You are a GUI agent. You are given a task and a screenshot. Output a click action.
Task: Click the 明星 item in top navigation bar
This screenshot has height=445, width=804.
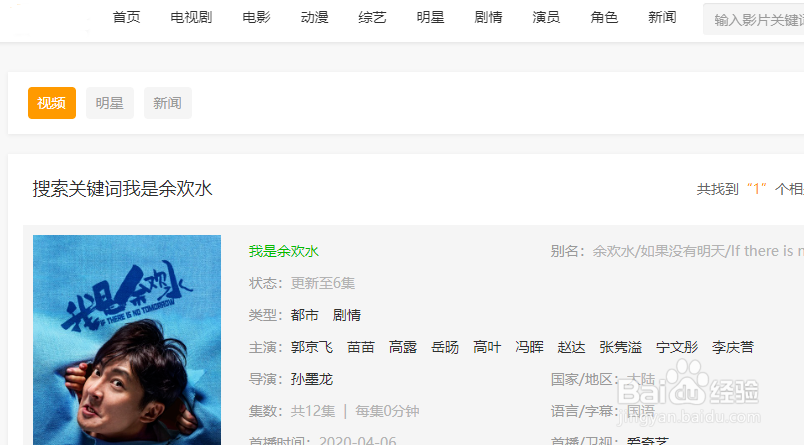coord(430,17)
